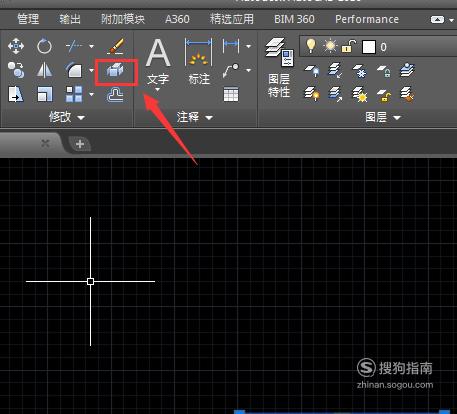The height and width of the screenshot is (414, 457).
Task: Switch to 精选应用 ribbon tab
Action: [232, 19]
